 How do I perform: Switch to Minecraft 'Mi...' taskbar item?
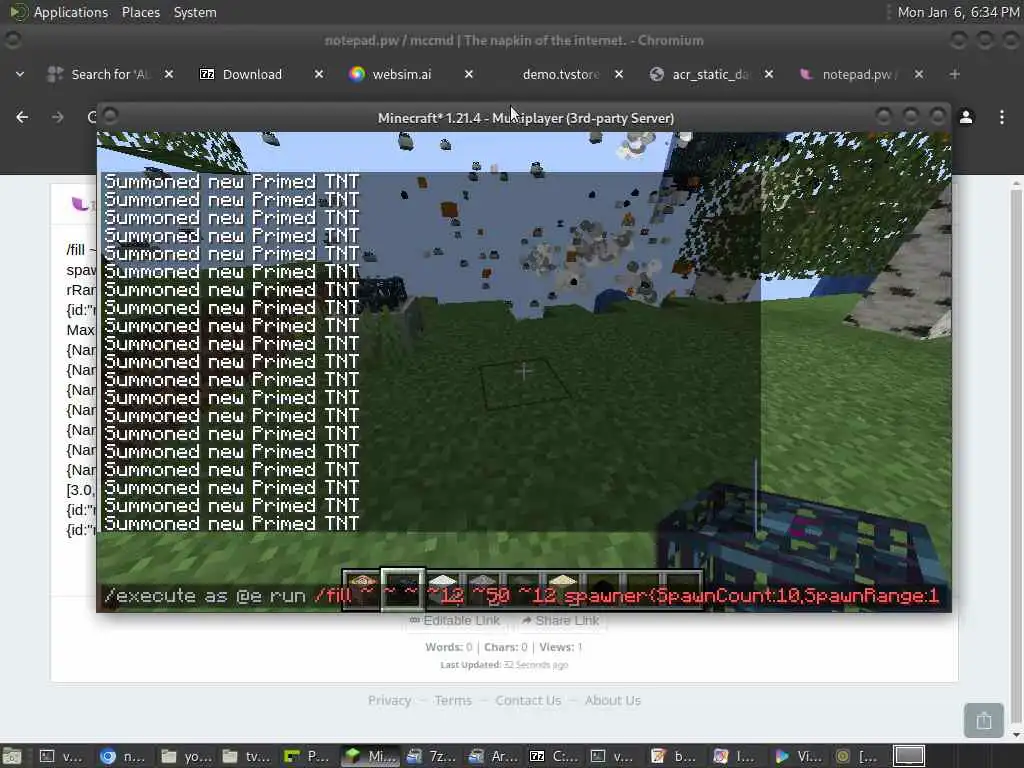pos(368,756)
